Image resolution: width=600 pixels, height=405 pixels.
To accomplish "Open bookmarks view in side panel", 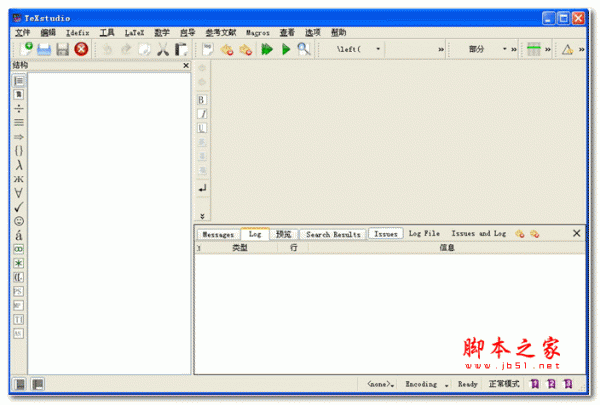I will coord(19,95).
